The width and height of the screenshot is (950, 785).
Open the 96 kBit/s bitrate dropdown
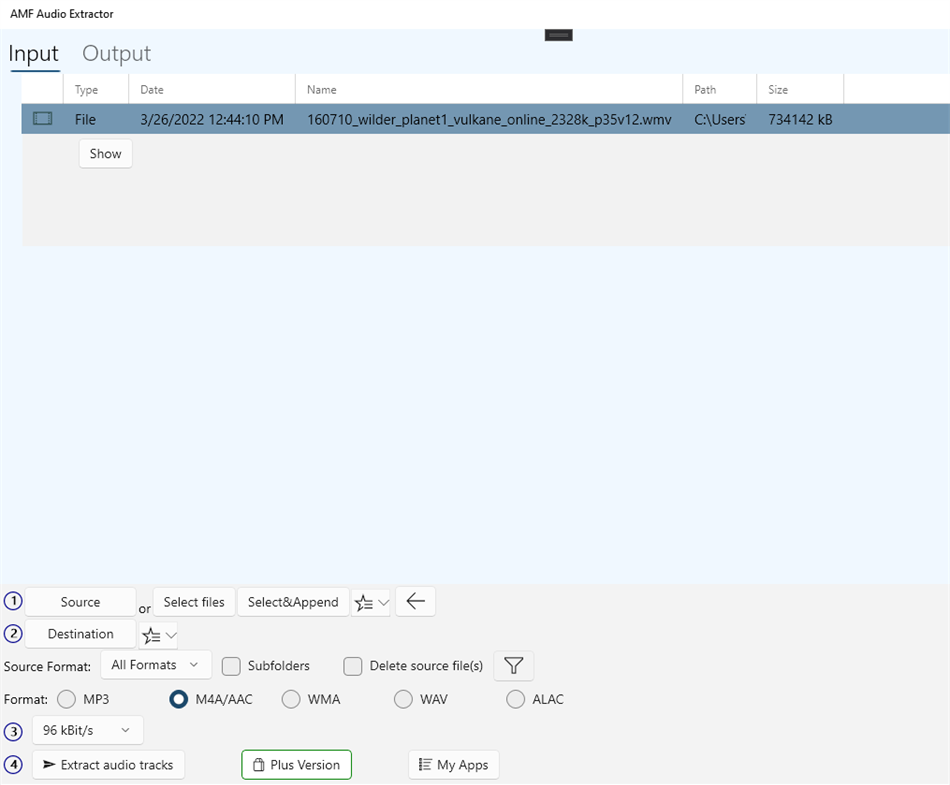point(87,730)
